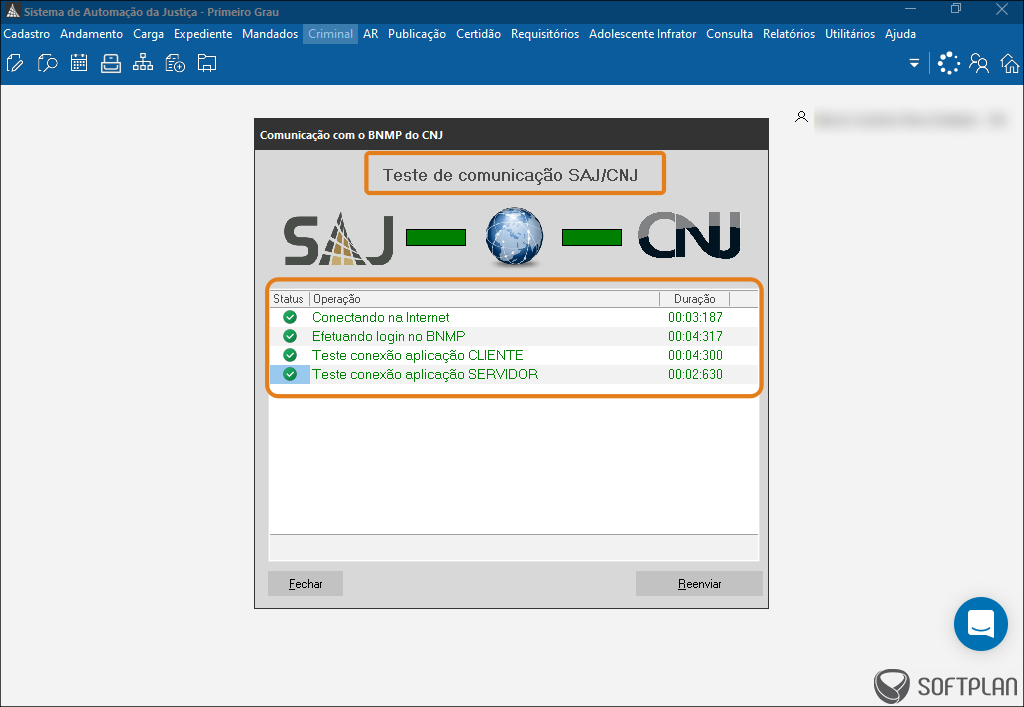
Task: Click the dialog title Comunicação com o BNMP do CNJ
Action: pyautogui.click(x=351, y=135)
